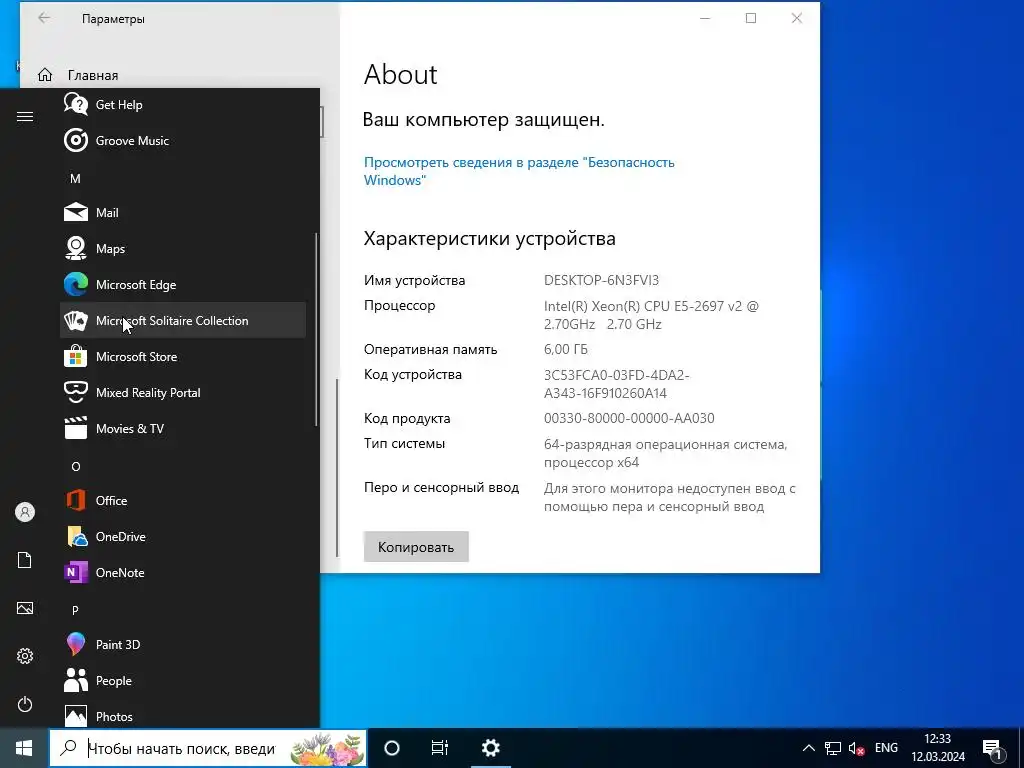The width and height of the screenshot is (1024, 768).
Task: Switch the ENG input language indicator
Action: pyautogui.click(x=886, y=748)
